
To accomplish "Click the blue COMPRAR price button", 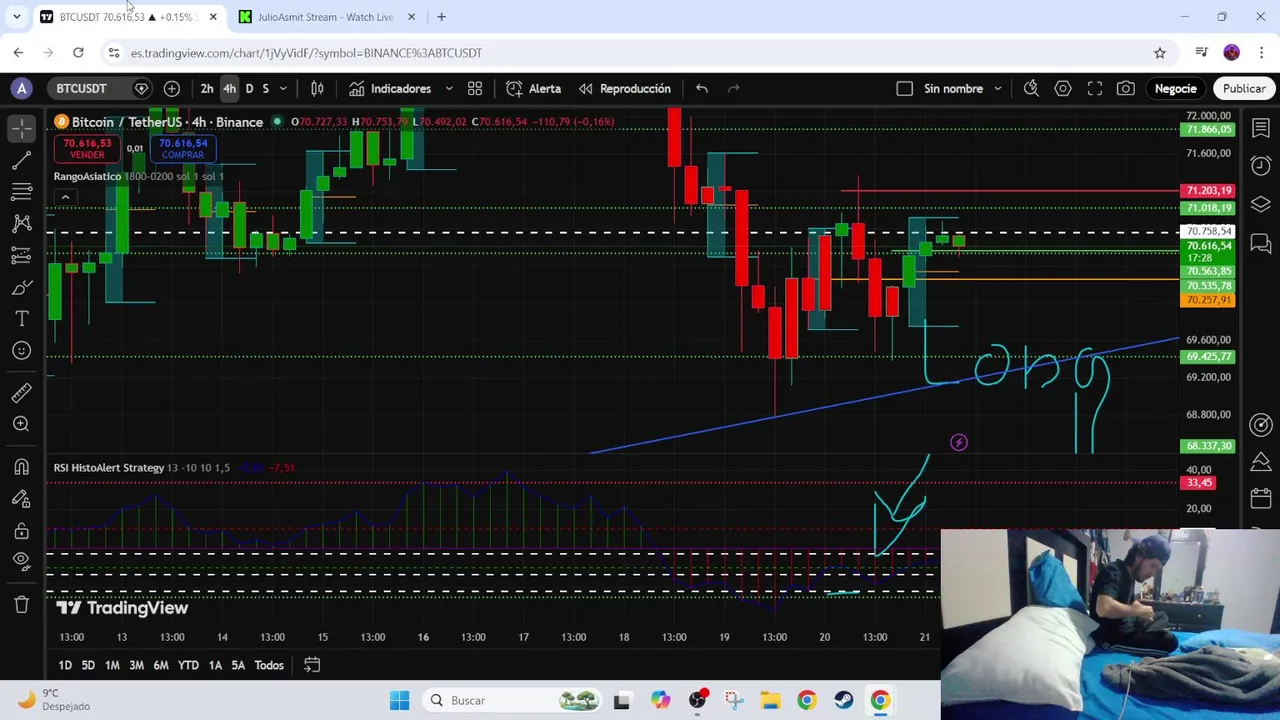I will click(183, 148).
